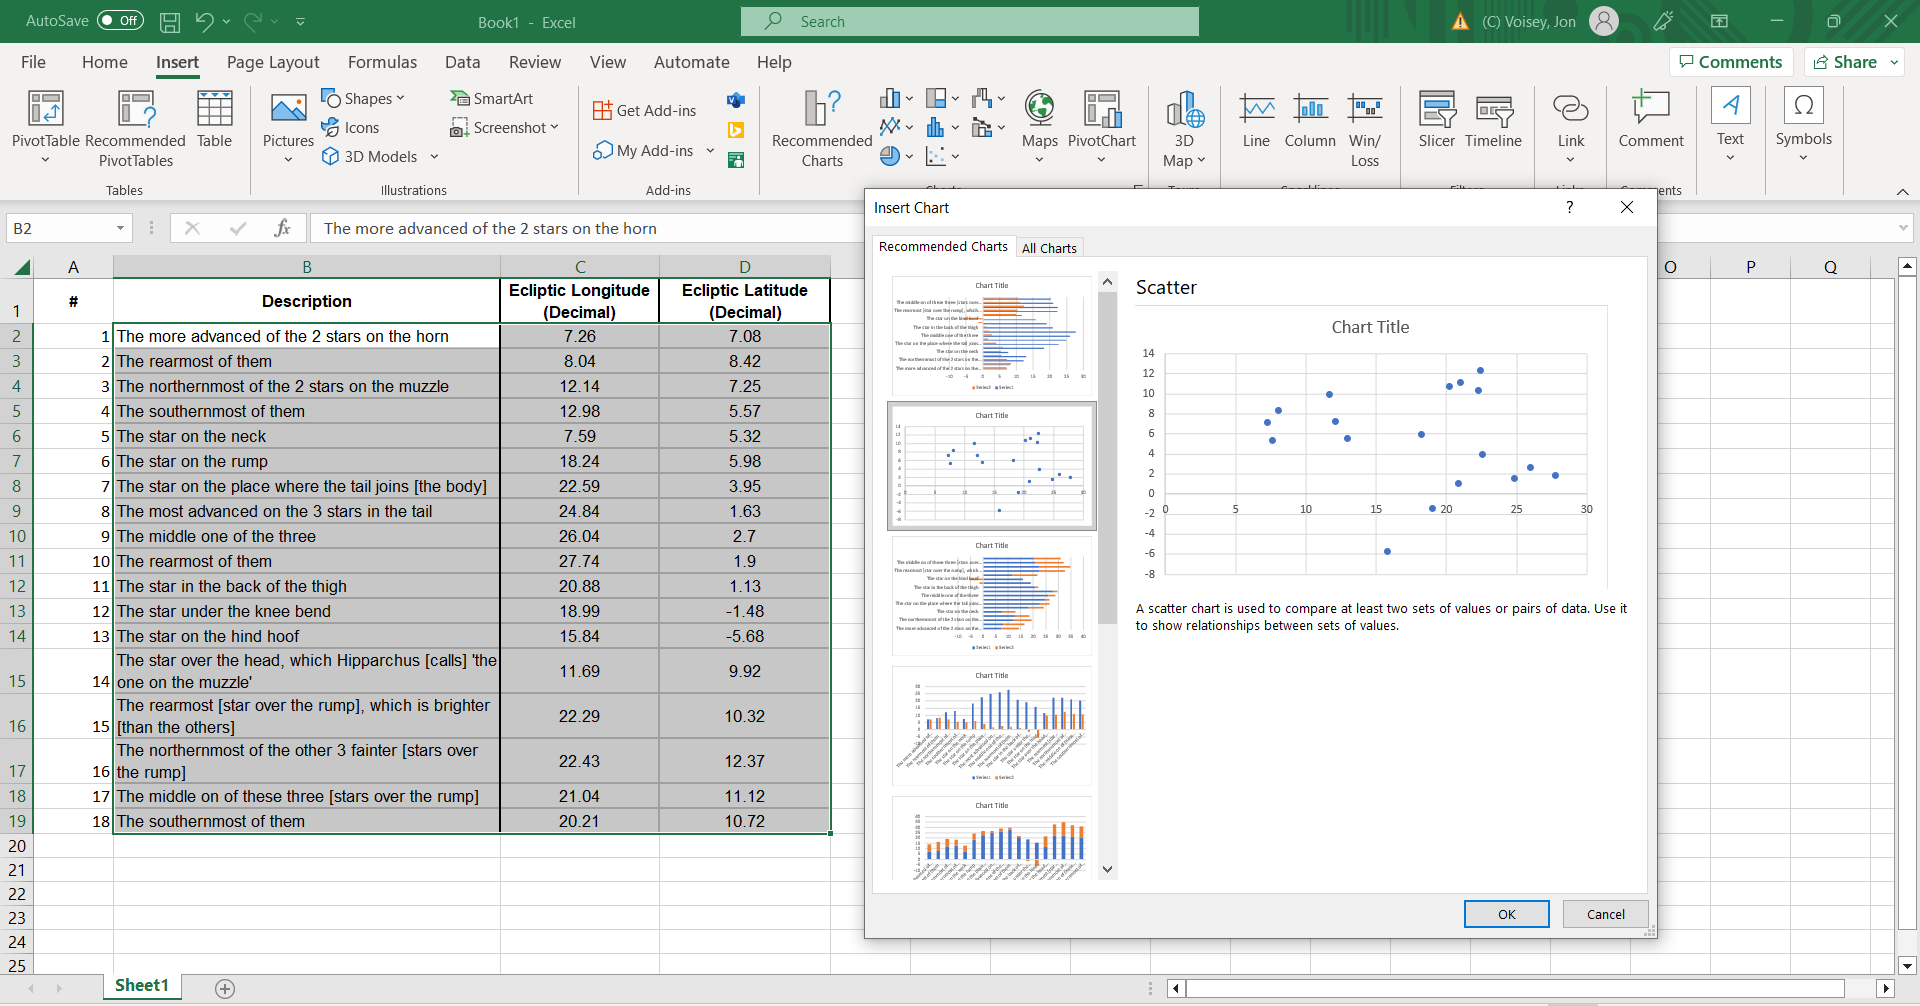Click the 'The star on the neck' cell

point(307,436)
